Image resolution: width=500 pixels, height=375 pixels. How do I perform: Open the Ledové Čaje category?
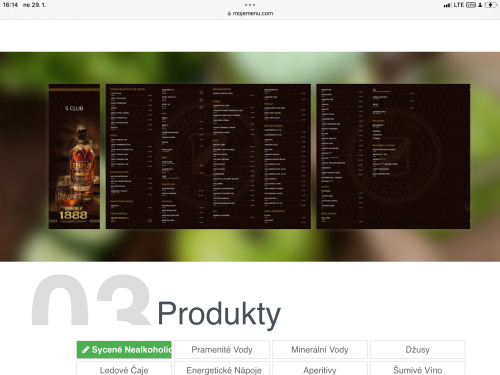(124, 369)
